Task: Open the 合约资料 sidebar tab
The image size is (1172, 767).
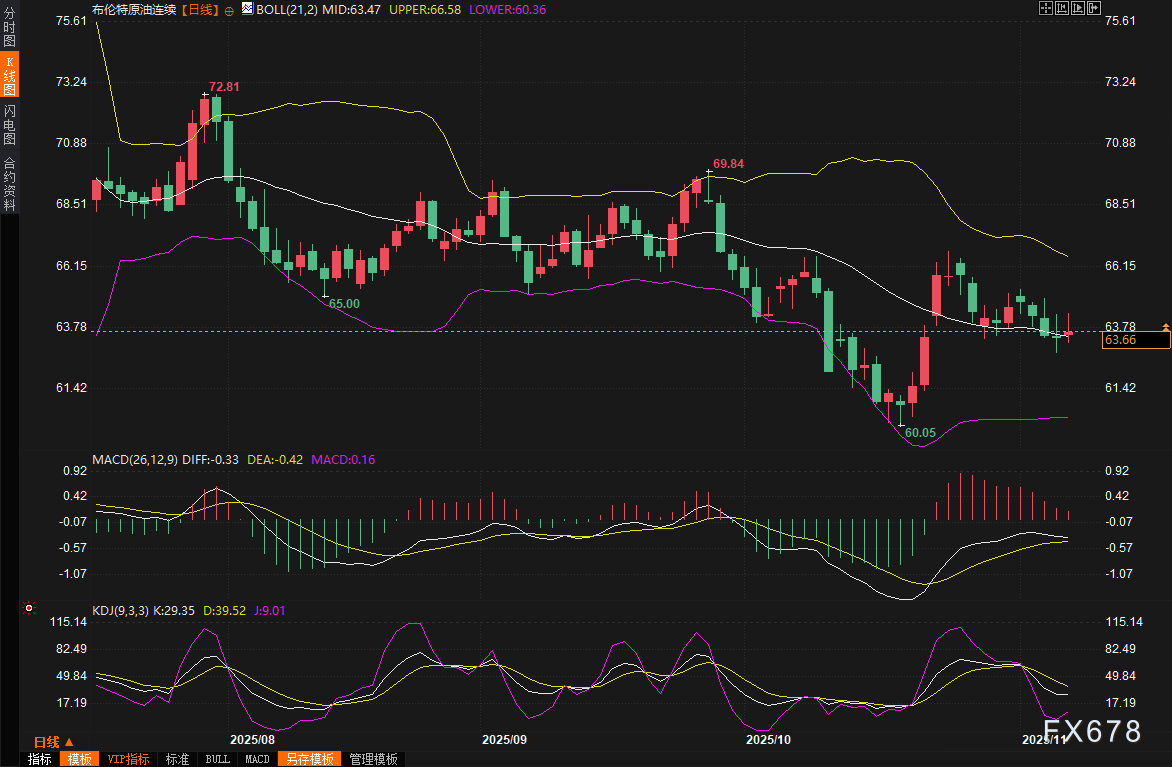Action: pyautogui.click(x=10, y=183)
